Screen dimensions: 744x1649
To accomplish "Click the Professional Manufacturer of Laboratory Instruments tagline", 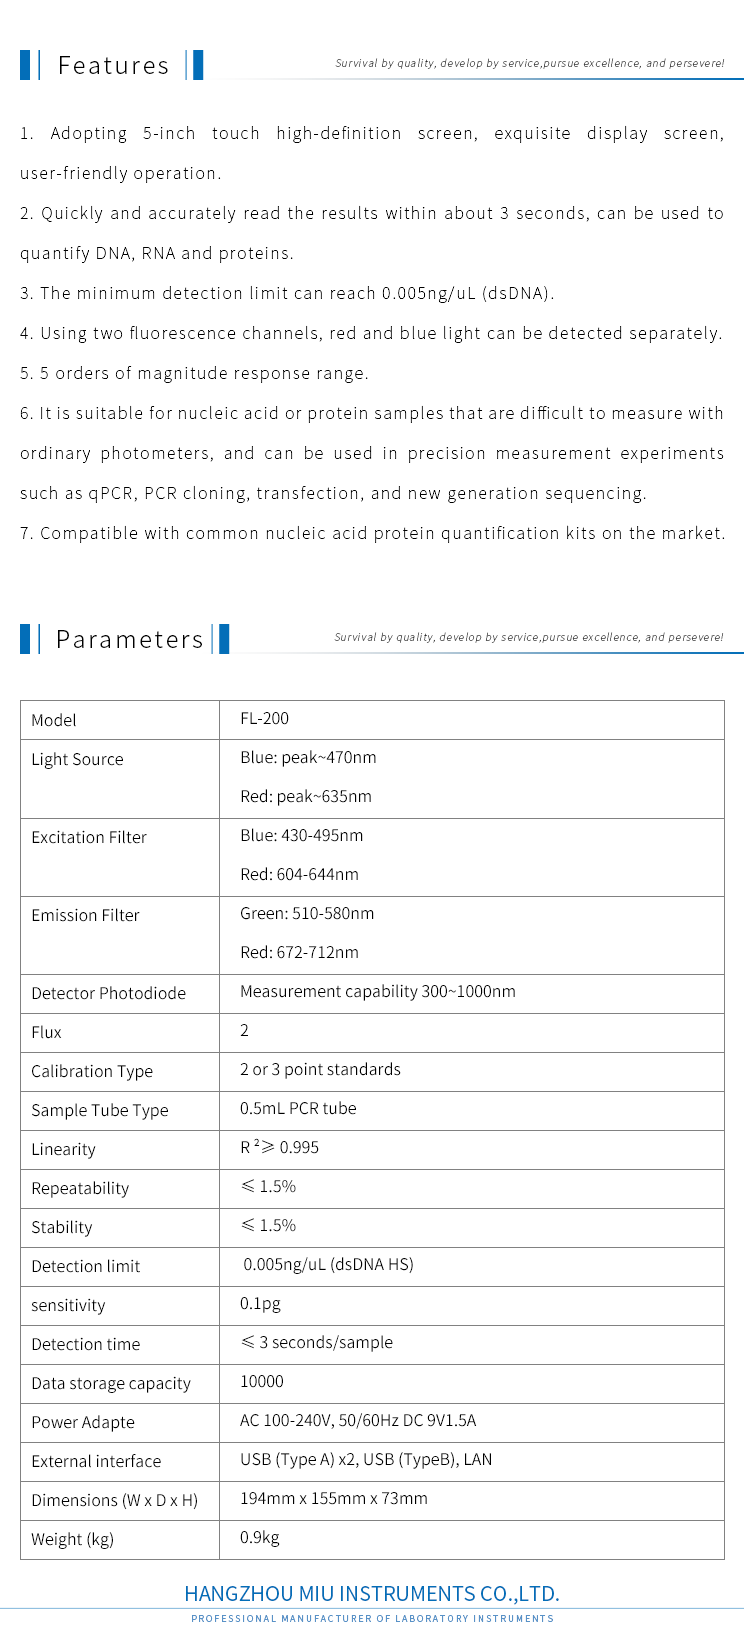I will [372, 1618].
